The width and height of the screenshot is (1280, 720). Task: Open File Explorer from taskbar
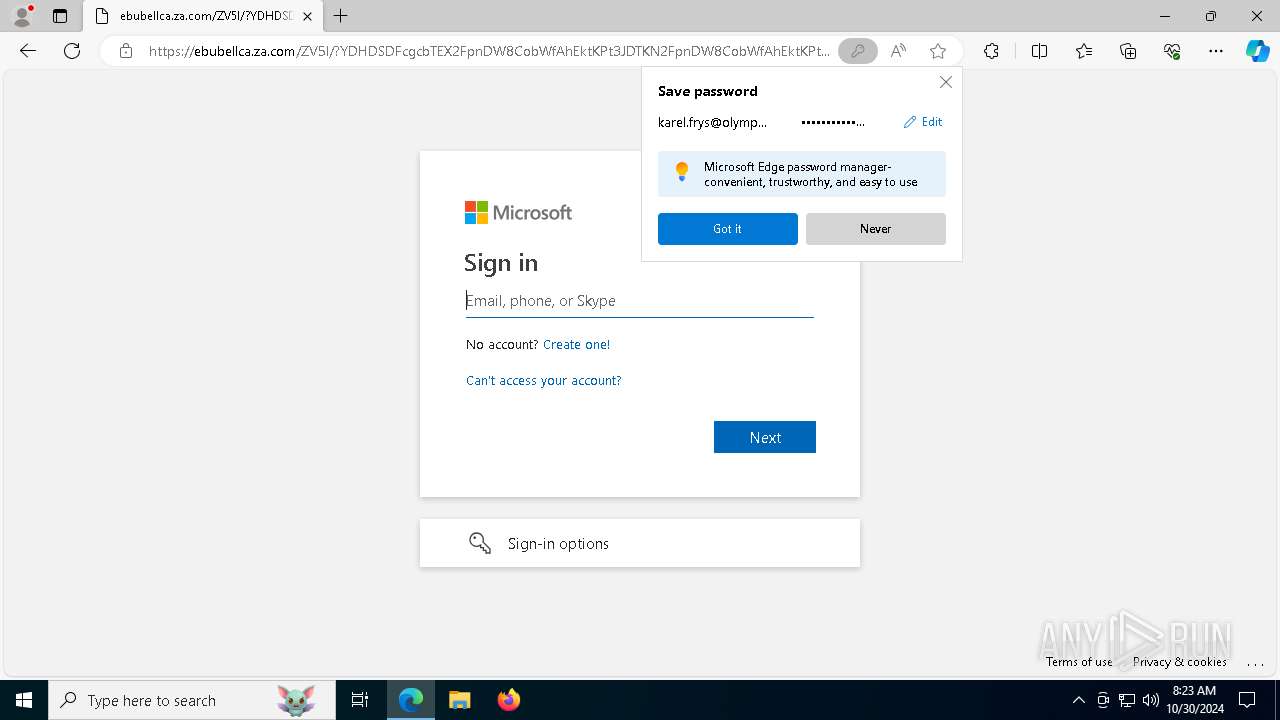tap(459, 700)
